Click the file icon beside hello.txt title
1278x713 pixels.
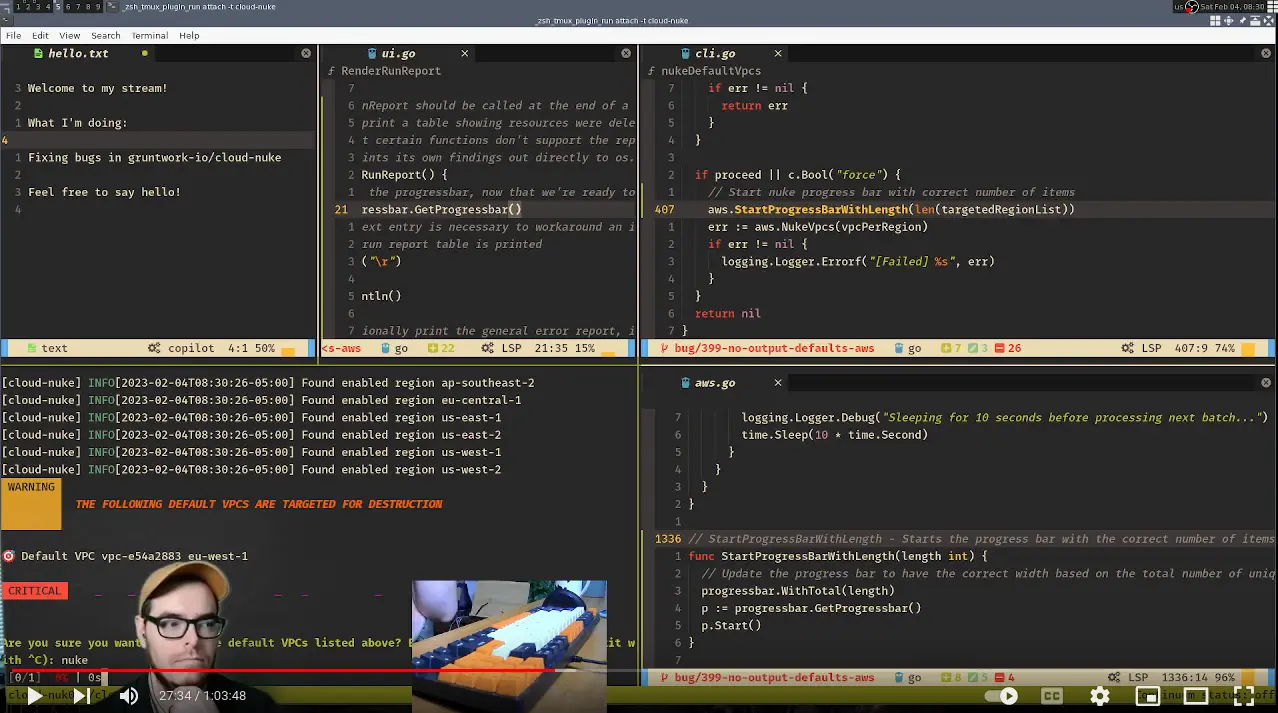(39, 53)
